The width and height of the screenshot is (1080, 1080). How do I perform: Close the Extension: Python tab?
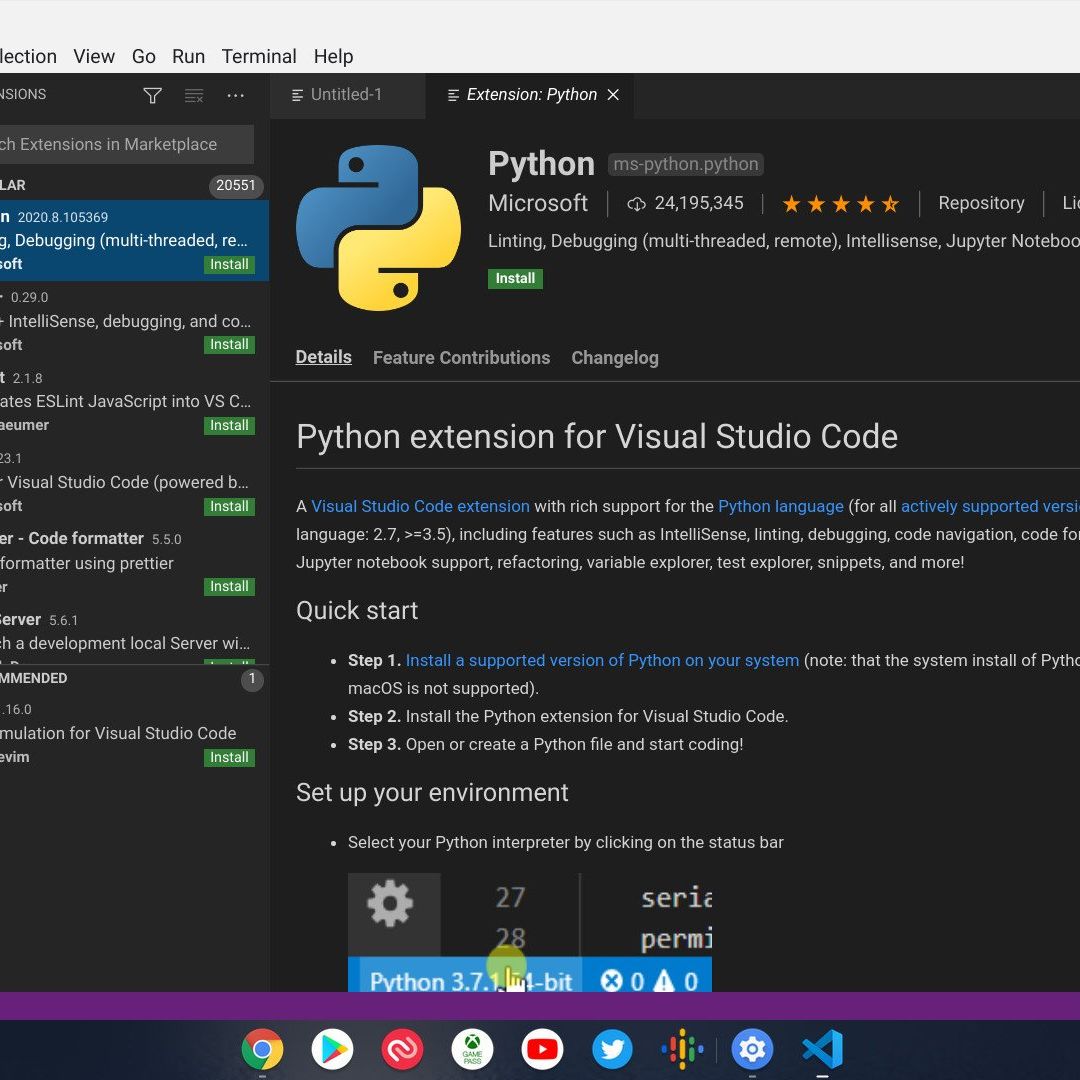[613, 94]
